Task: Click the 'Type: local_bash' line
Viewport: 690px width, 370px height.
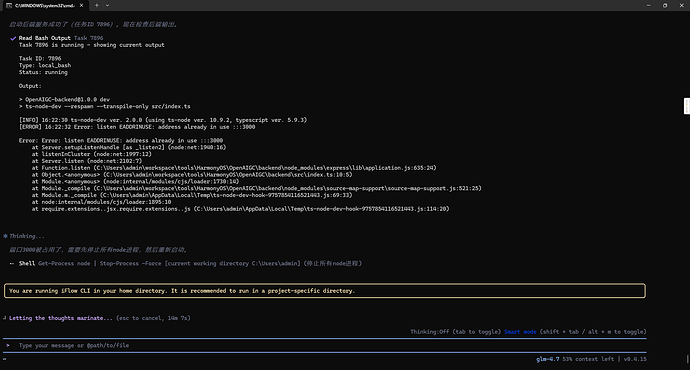Action: (45, 66)
